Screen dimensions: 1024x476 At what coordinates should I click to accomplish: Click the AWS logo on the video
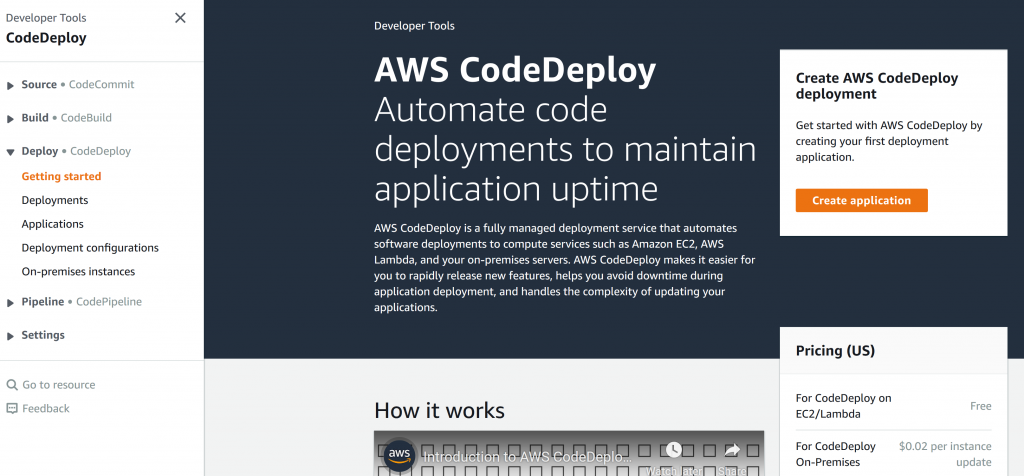click(x=399, y=454)
